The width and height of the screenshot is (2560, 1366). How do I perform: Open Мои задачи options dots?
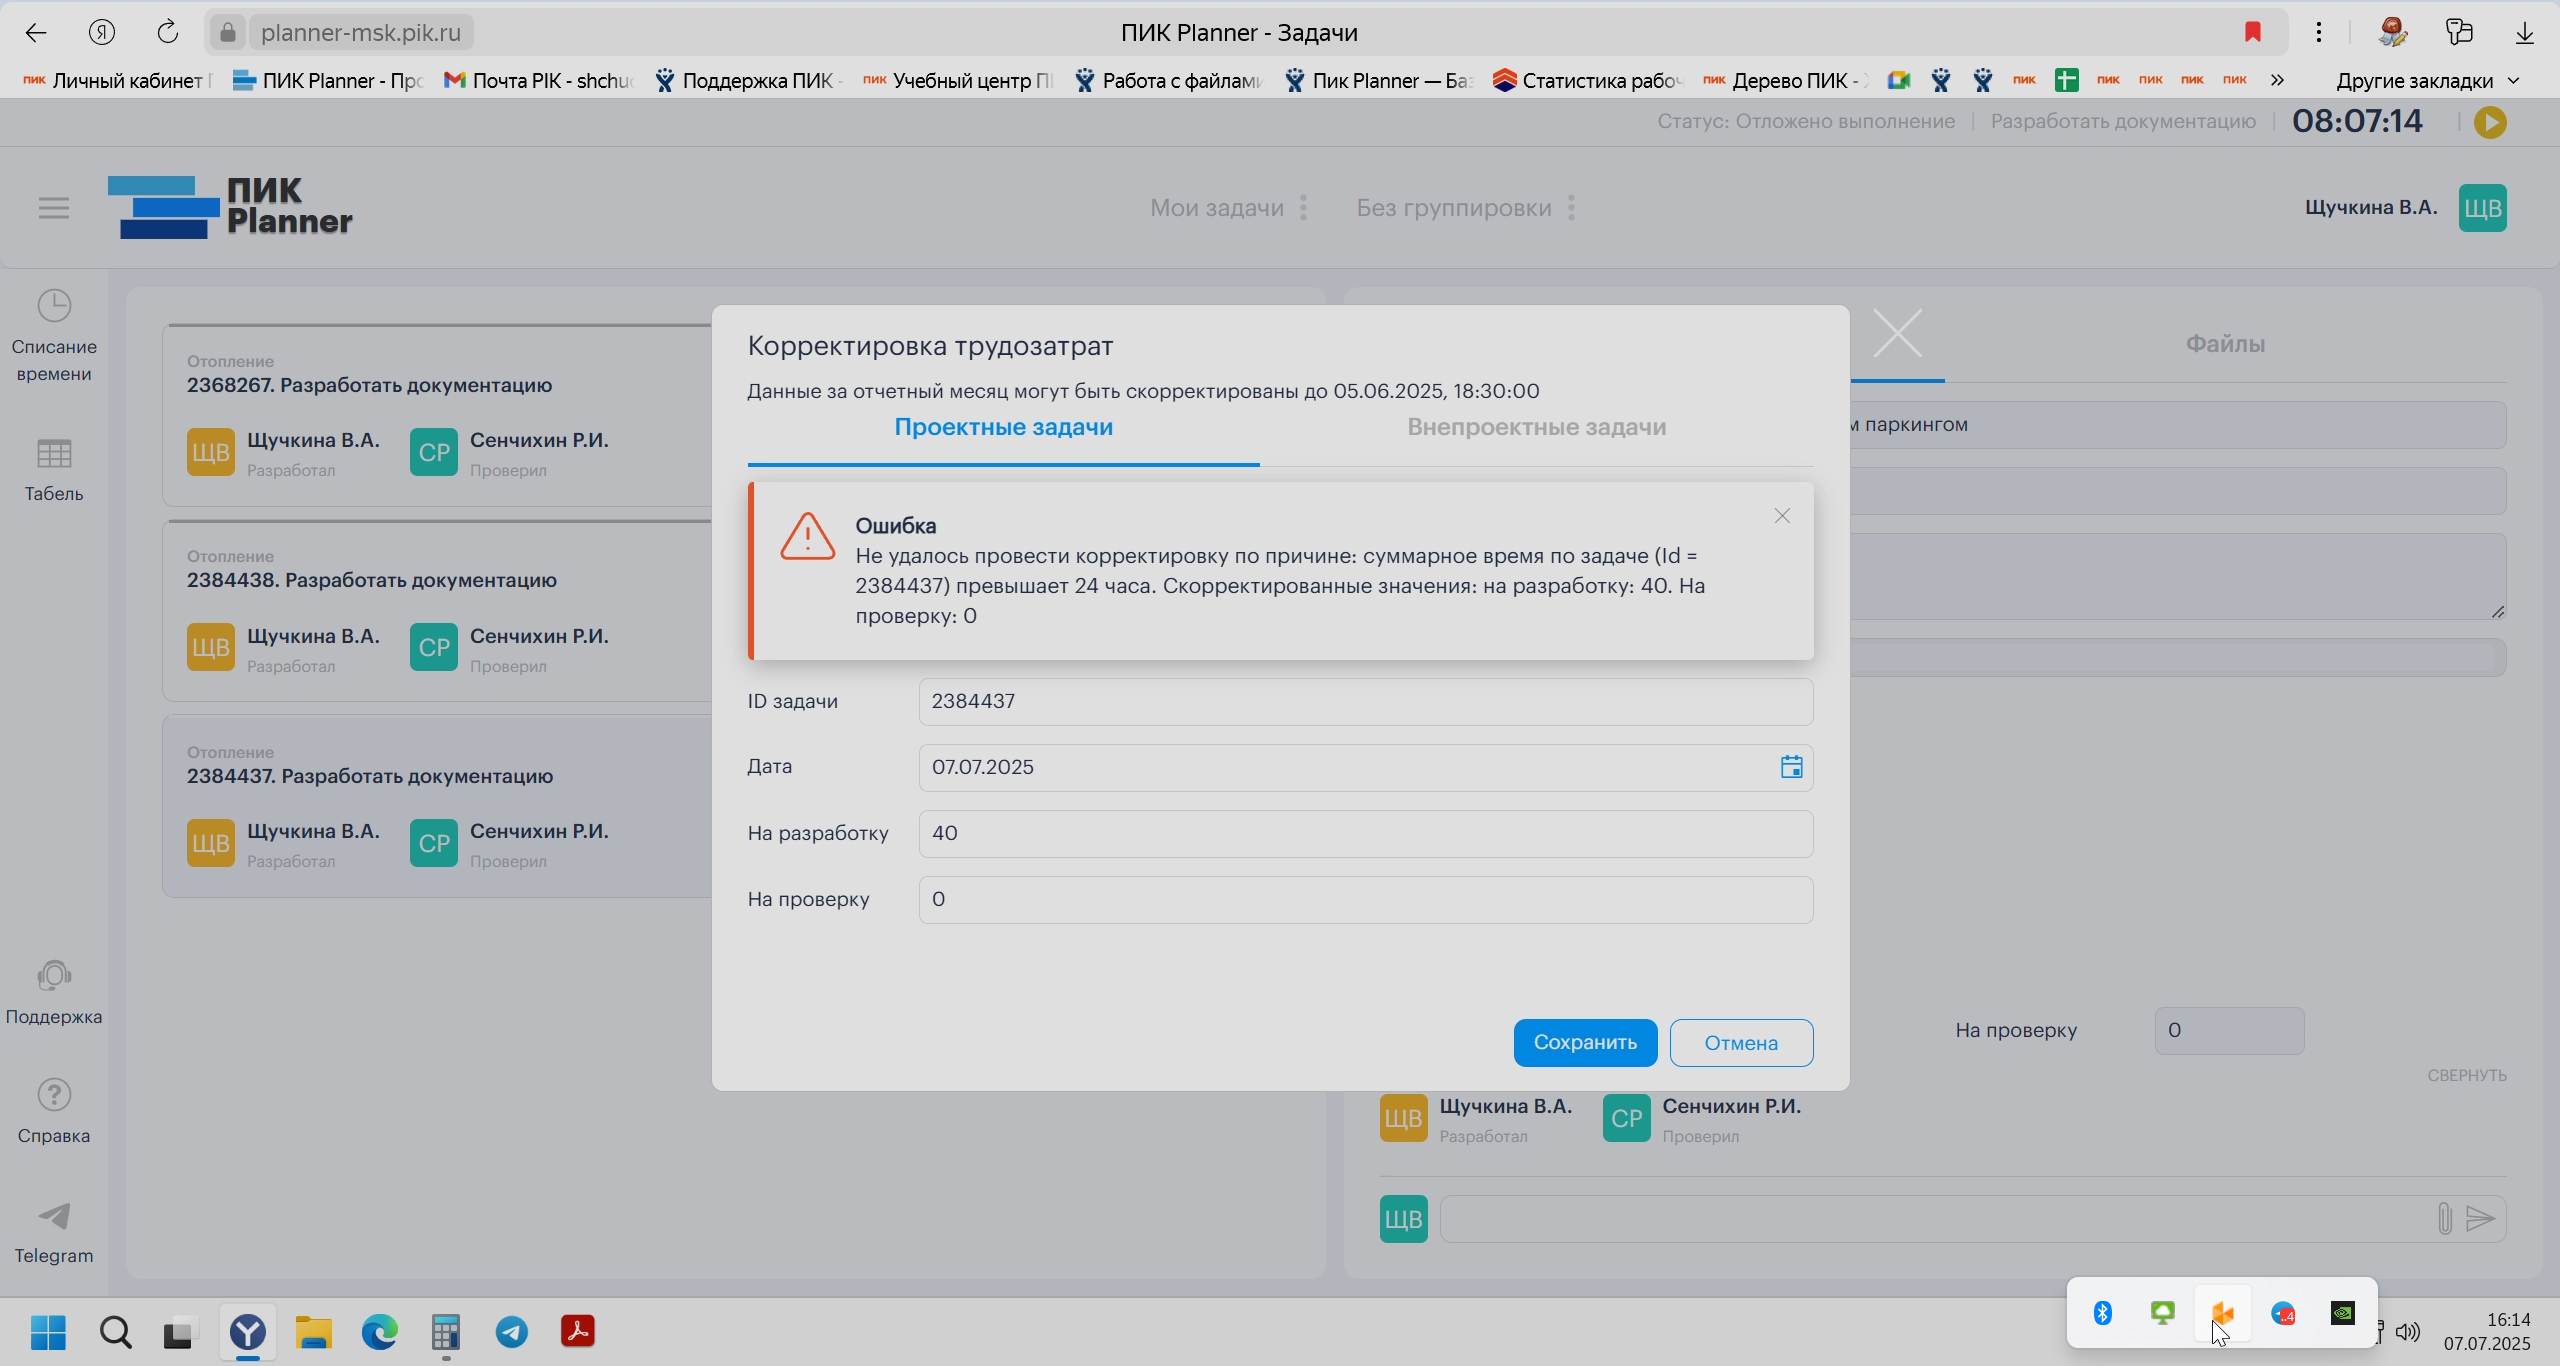pyautogui.click(x=1303, y=208)
